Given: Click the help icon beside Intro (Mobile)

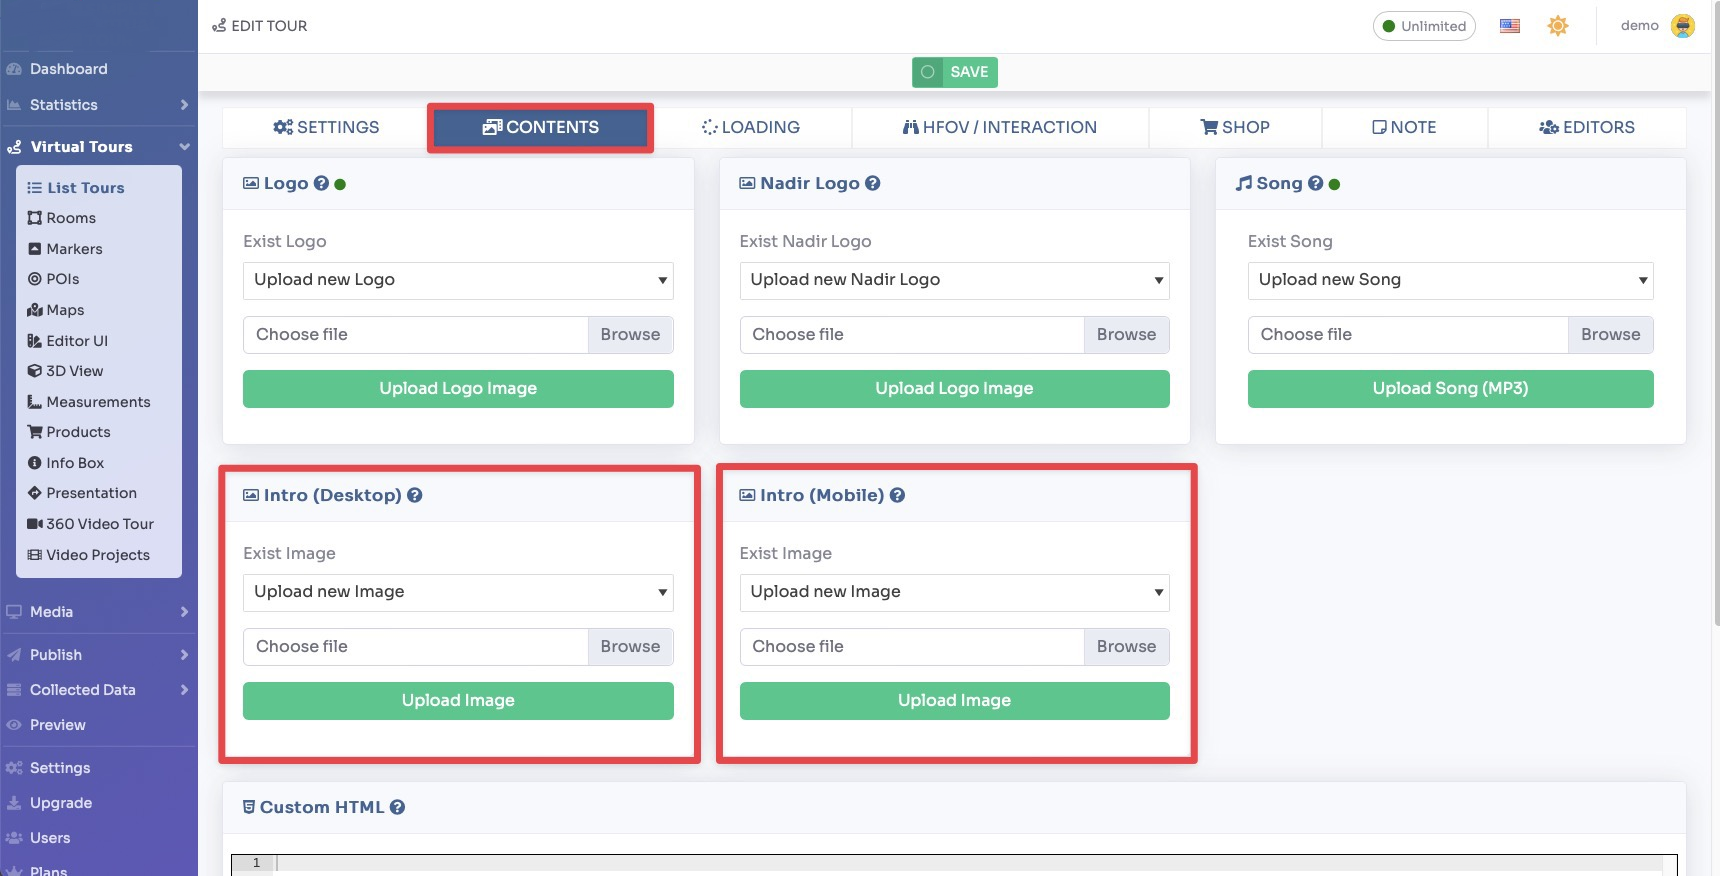Looking at the screenshot, I should point(897,495).
